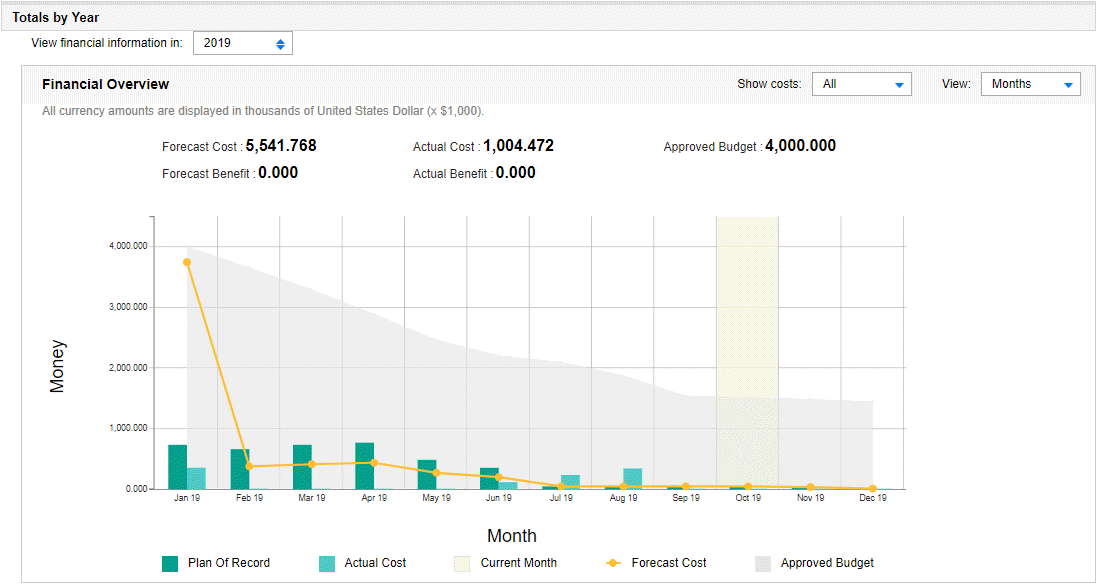Expand the Show costs All dropdown
The width and height of the screenshot is (1098, 585).
coord(861,84)
